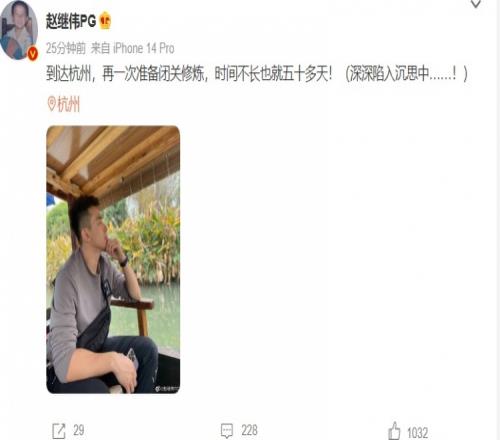Click the iPhone 14 Pro source link
Image resolution: width=500 pixels, height=440 pixels.
click(144, 48)
